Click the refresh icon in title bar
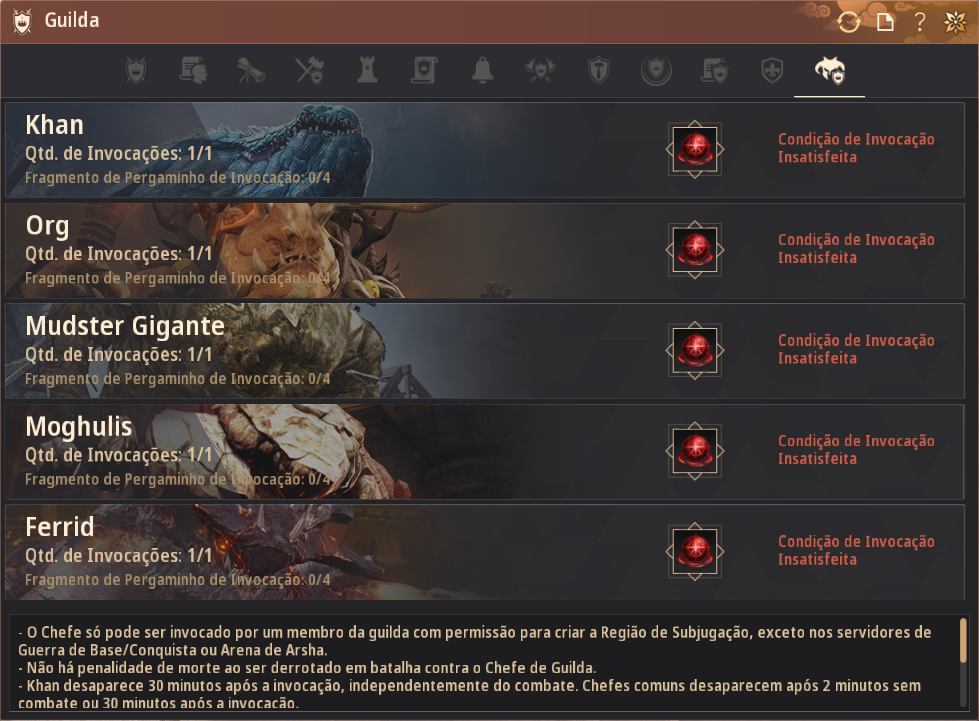 (849, 22)
